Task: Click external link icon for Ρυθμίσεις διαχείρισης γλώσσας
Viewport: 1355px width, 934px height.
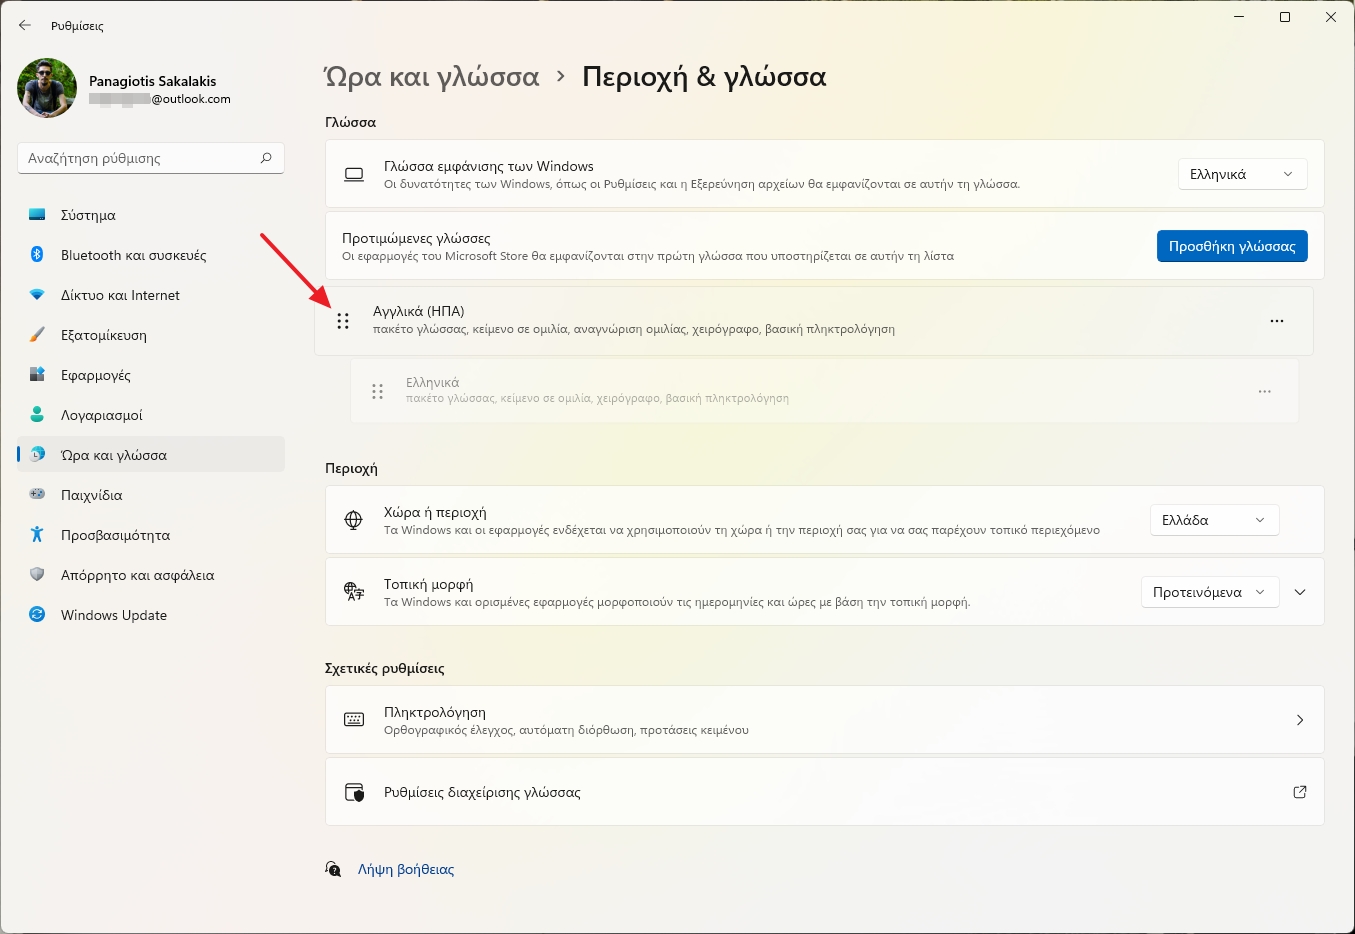Action: pos(1299,792)
